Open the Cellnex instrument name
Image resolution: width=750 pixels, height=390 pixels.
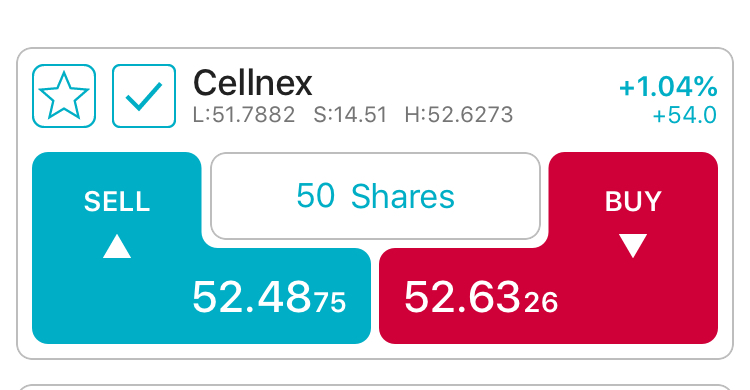click(x=253, y=83)
